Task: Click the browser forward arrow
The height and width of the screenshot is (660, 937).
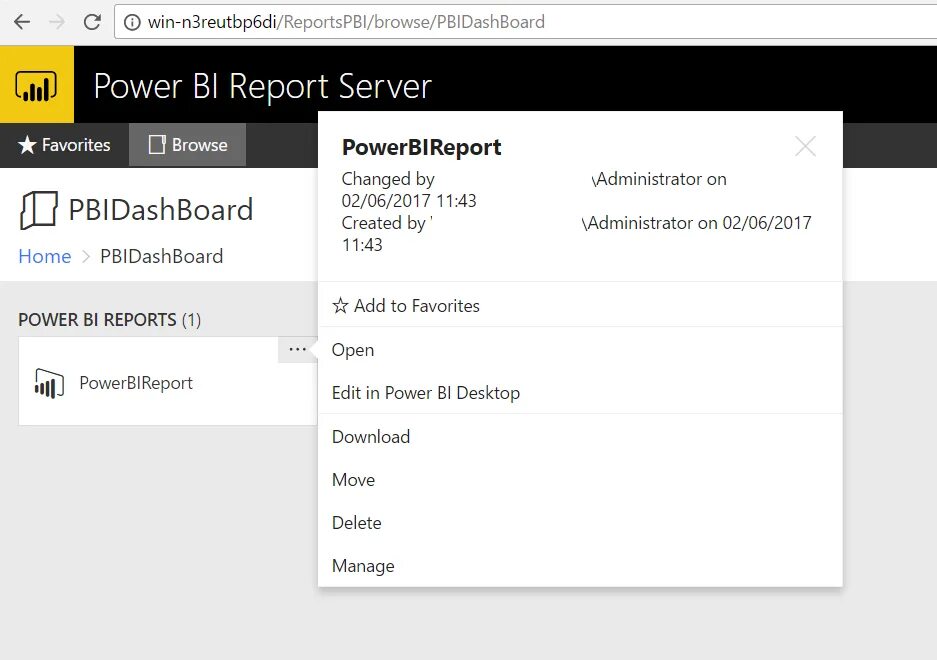Action: (x=57, y=22)
